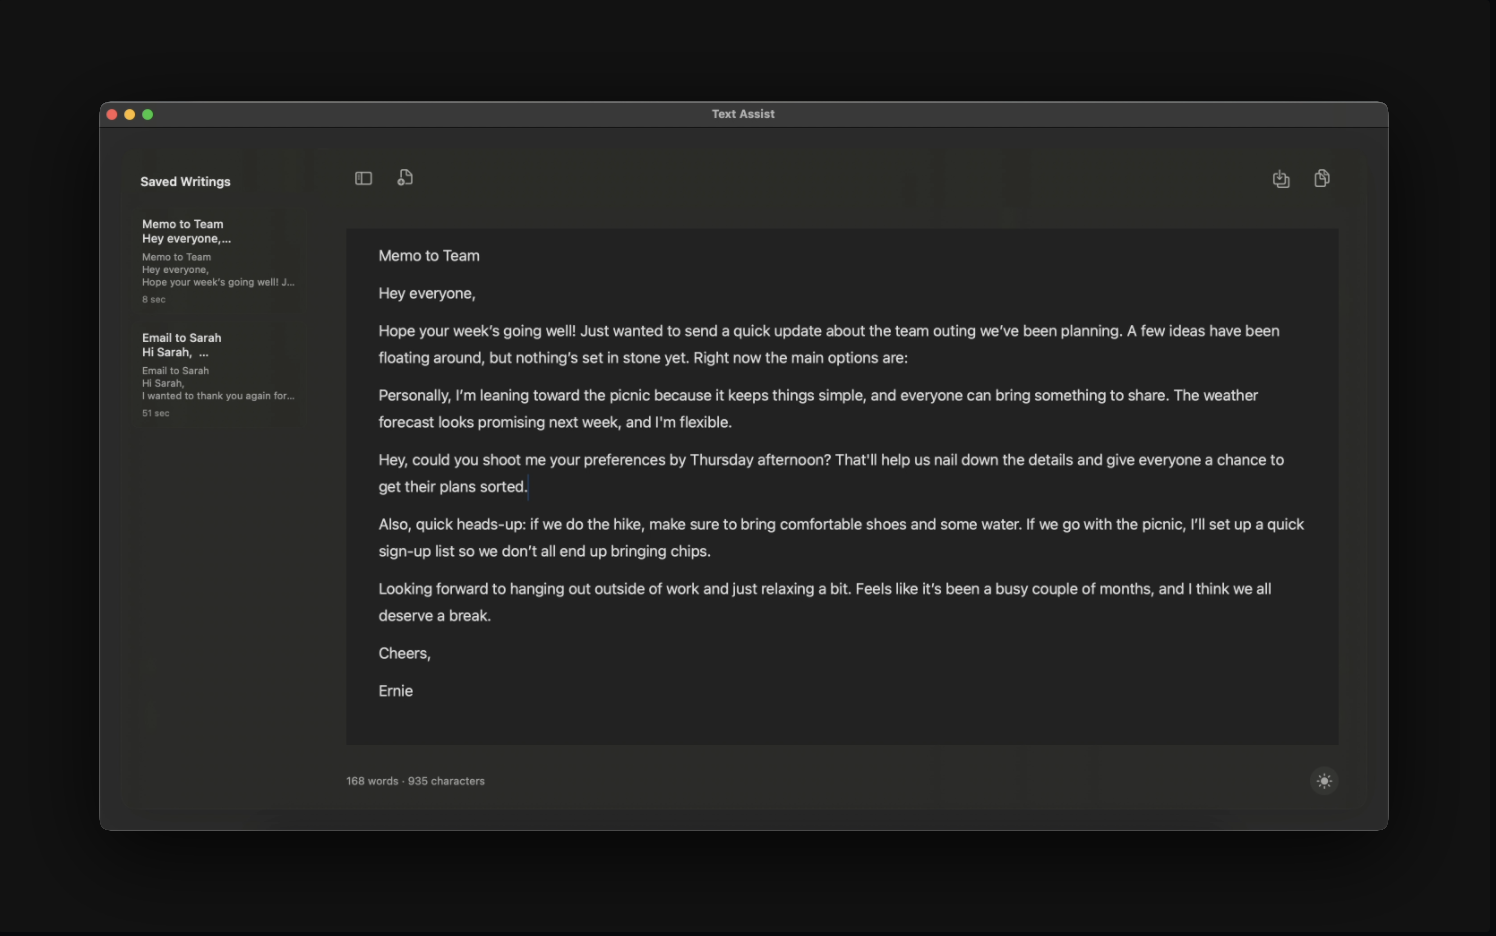Close the Text Assist window with the red button
The image size is (1496, 936).
(x=112, y=115)
